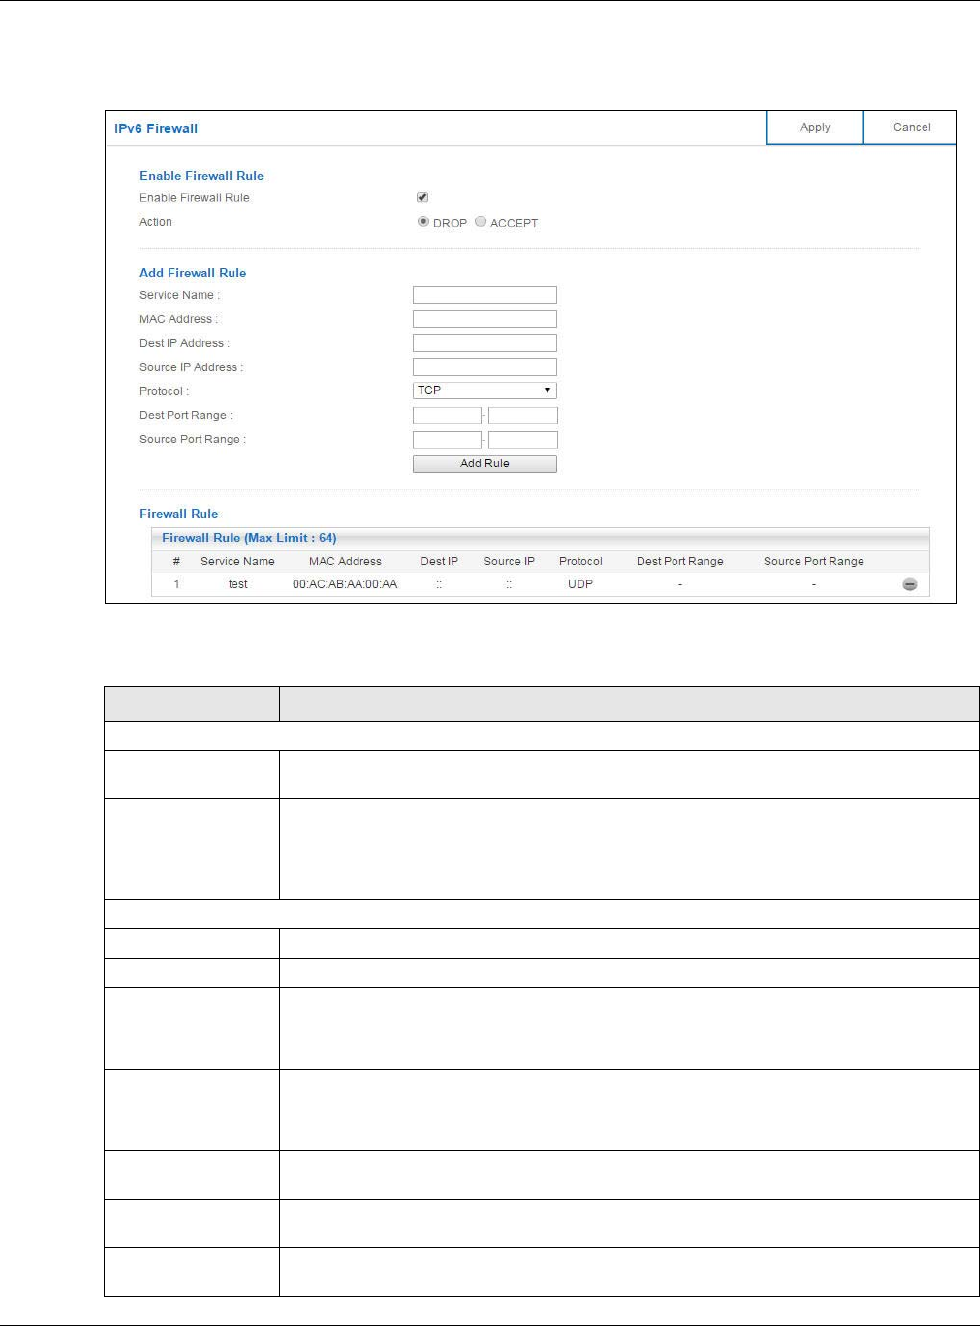Click the Apply button

815,127
